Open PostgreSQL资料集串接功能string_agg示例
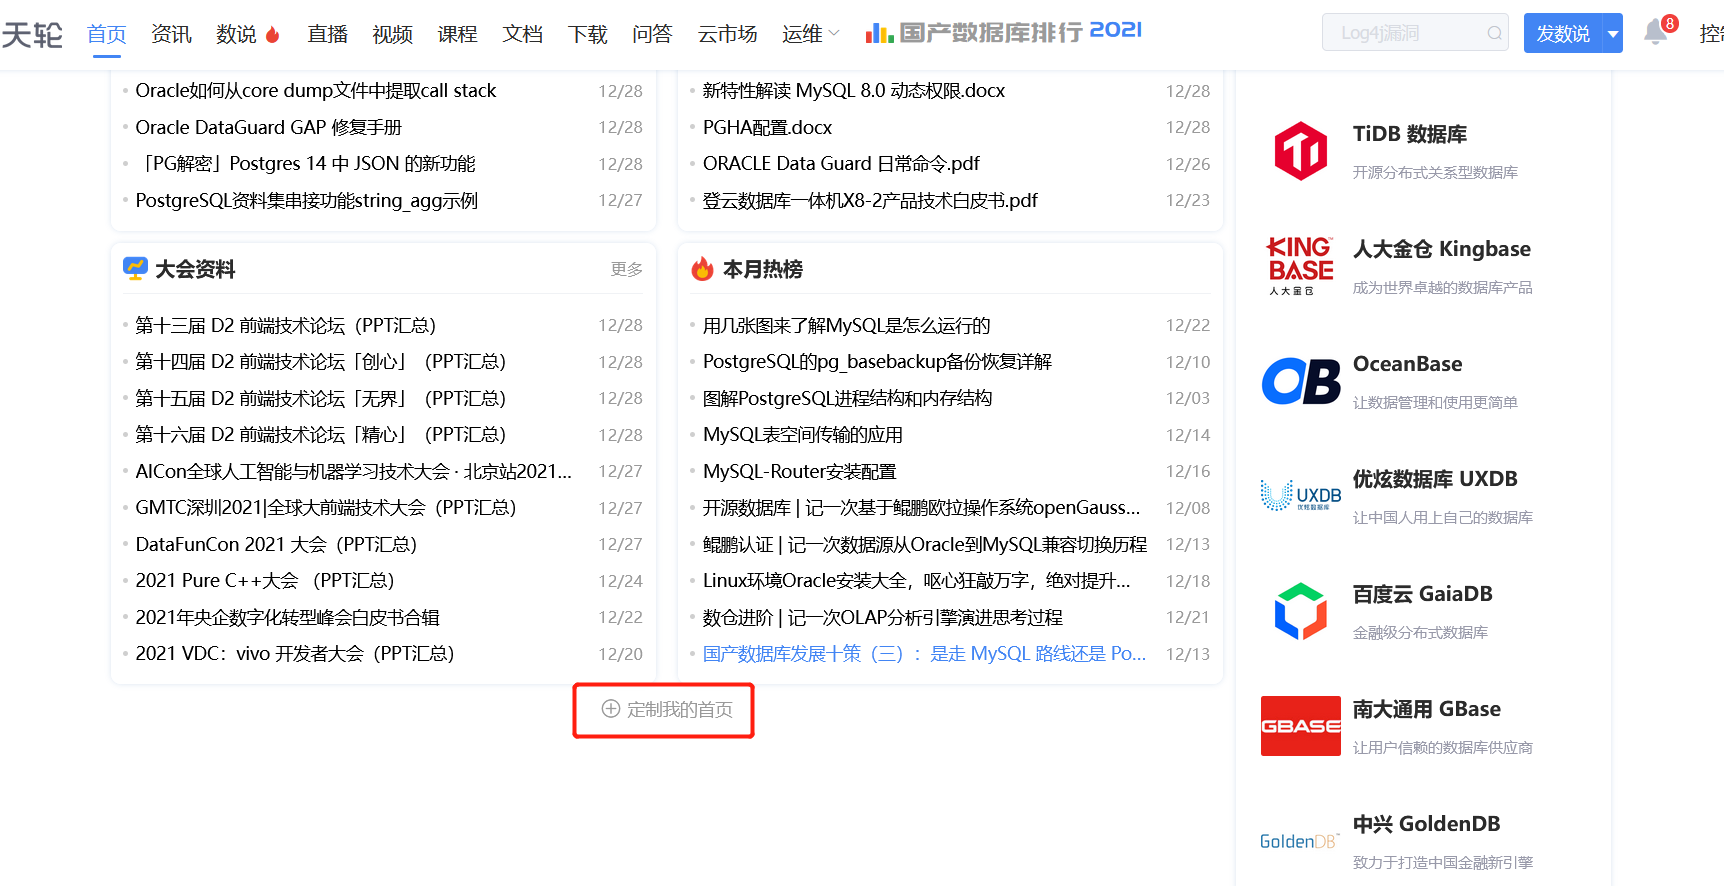The image size is (1724, 886). (306, 200)
